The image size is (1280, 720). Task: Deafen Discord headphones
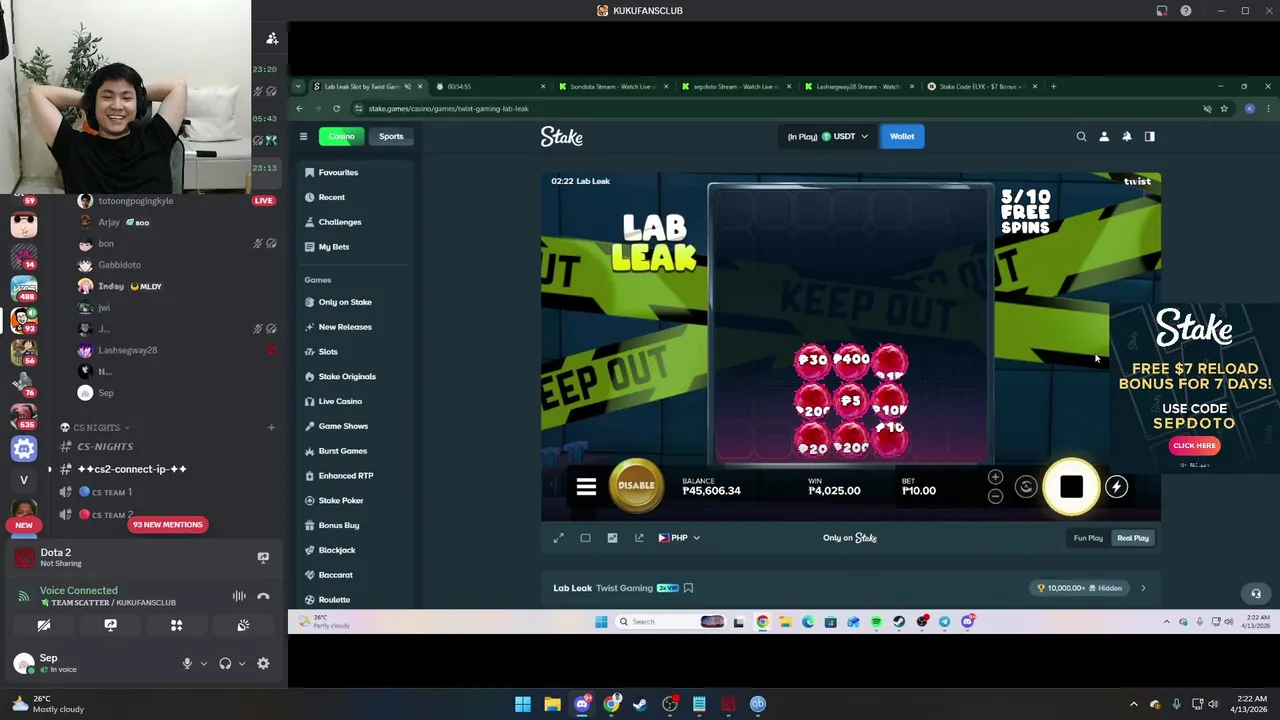pyautogui.click(x=225, y=663)
